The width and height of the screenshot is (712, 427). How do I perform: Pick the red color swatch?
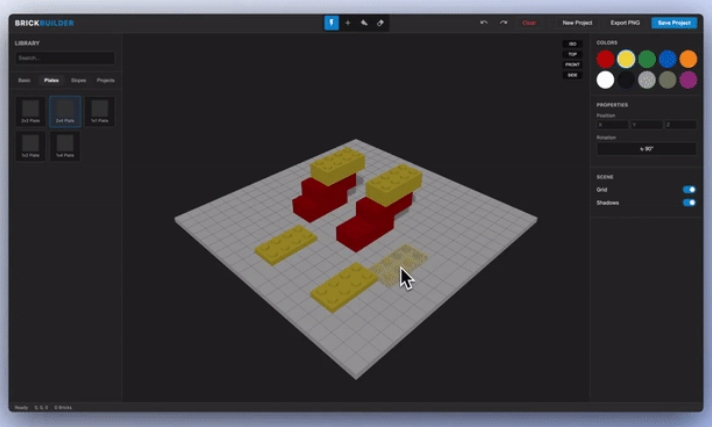[605, 59]
